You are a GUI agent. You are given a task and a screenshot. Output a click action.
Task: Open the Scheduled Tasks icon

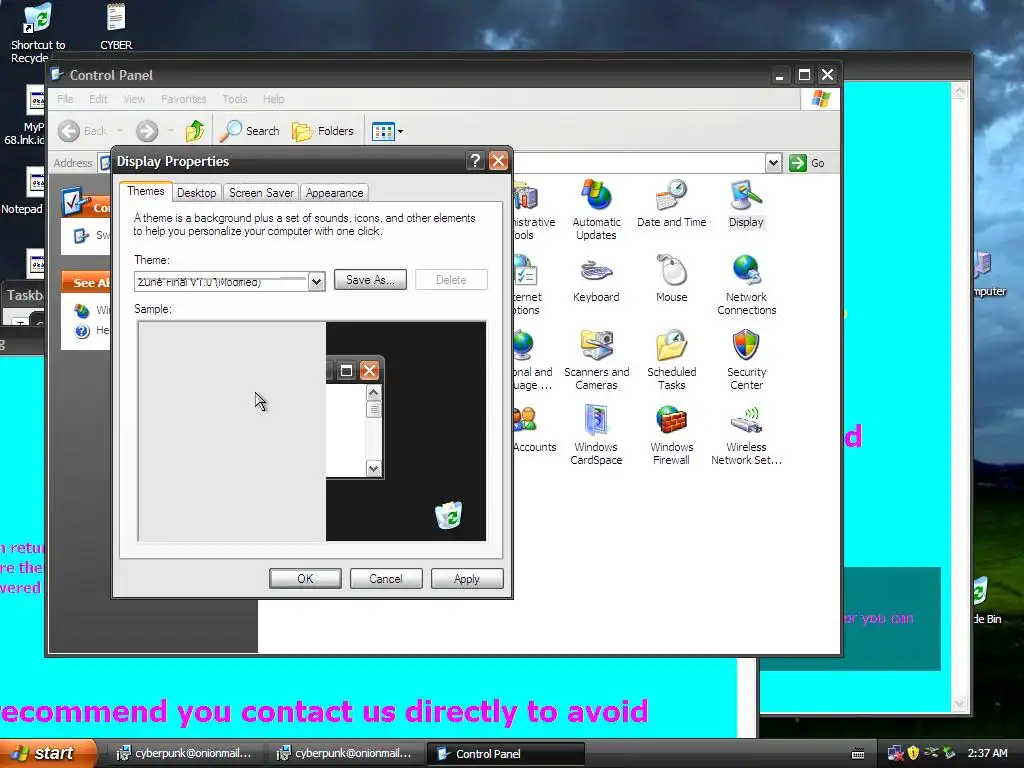[671, 360]
